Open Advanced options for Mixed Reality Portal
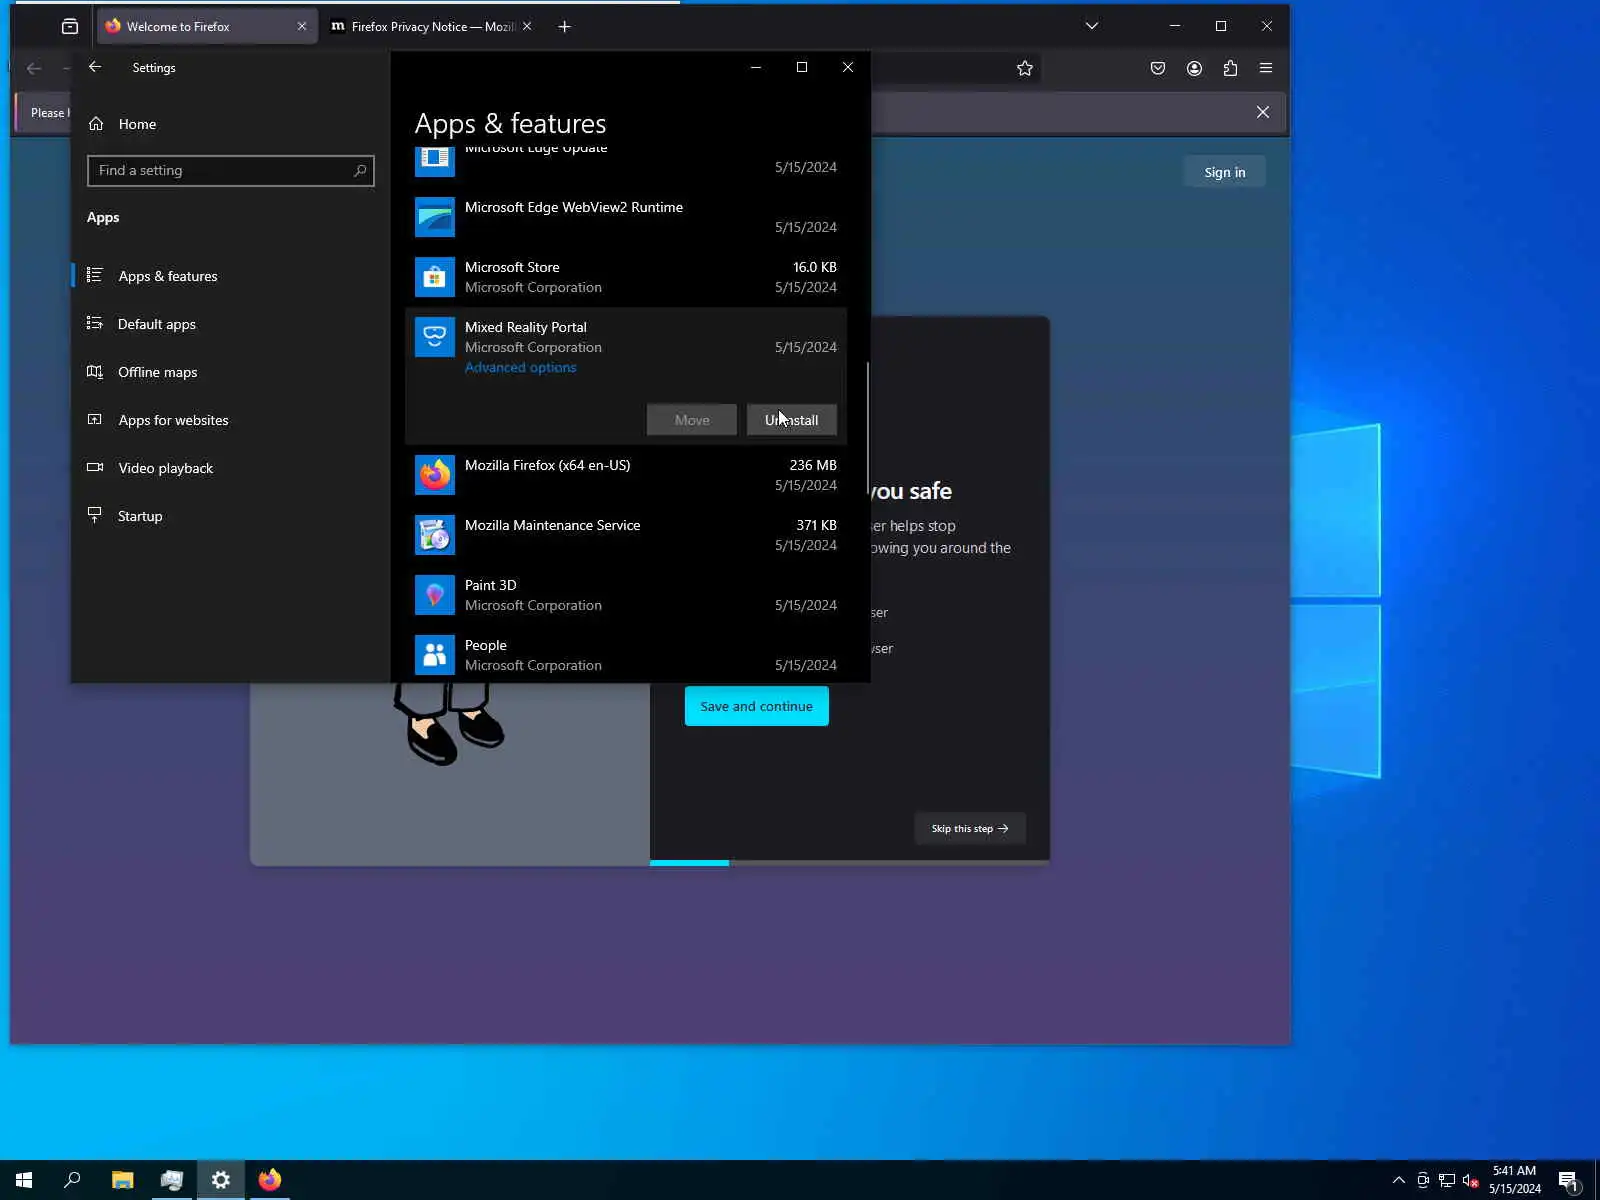1600x1200 pixels. click(x=520, y=368)
